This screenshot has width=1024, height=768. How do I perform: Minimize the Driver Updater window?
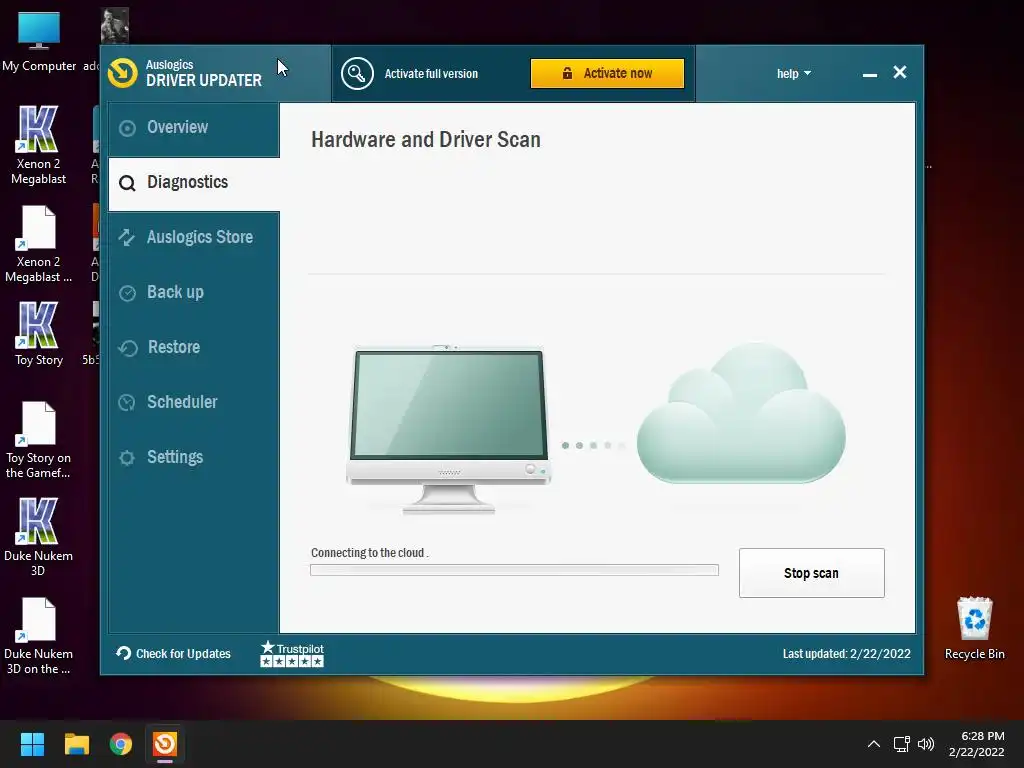(x=869, y=76)
